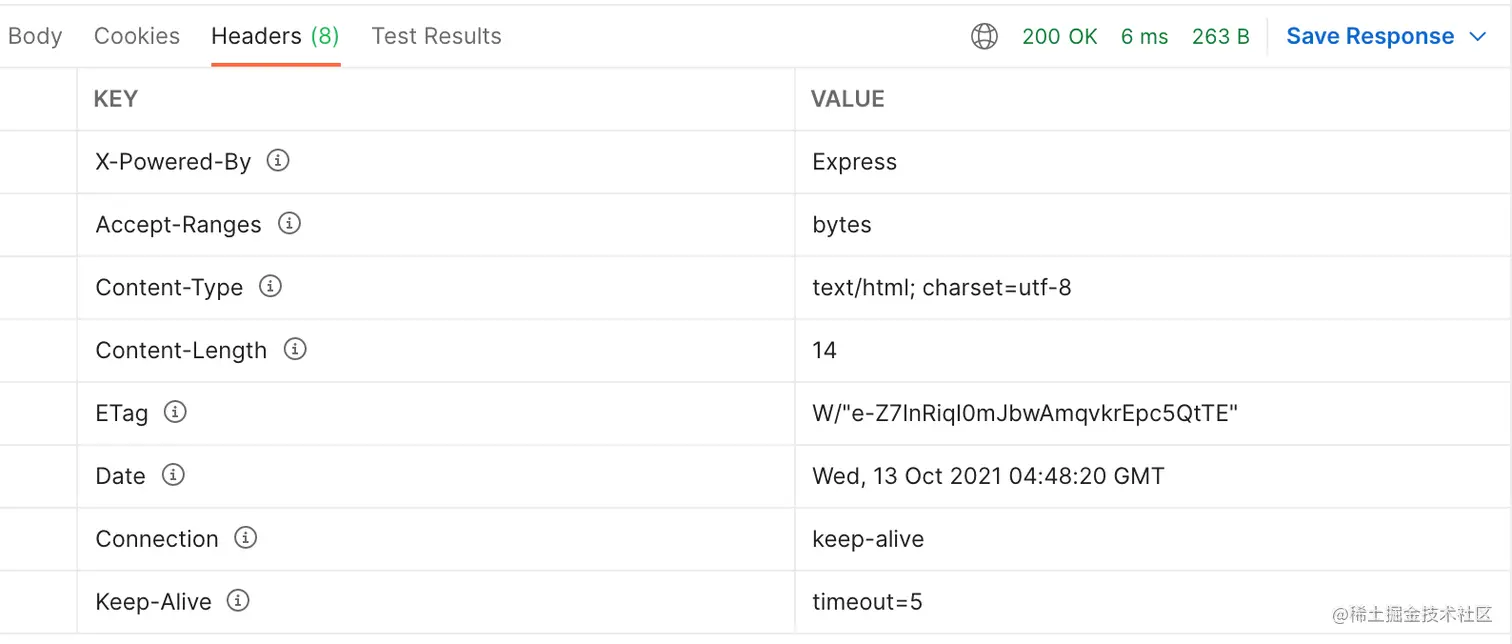
Task: Click the info icon beside ETag
Action: [175, 411]
